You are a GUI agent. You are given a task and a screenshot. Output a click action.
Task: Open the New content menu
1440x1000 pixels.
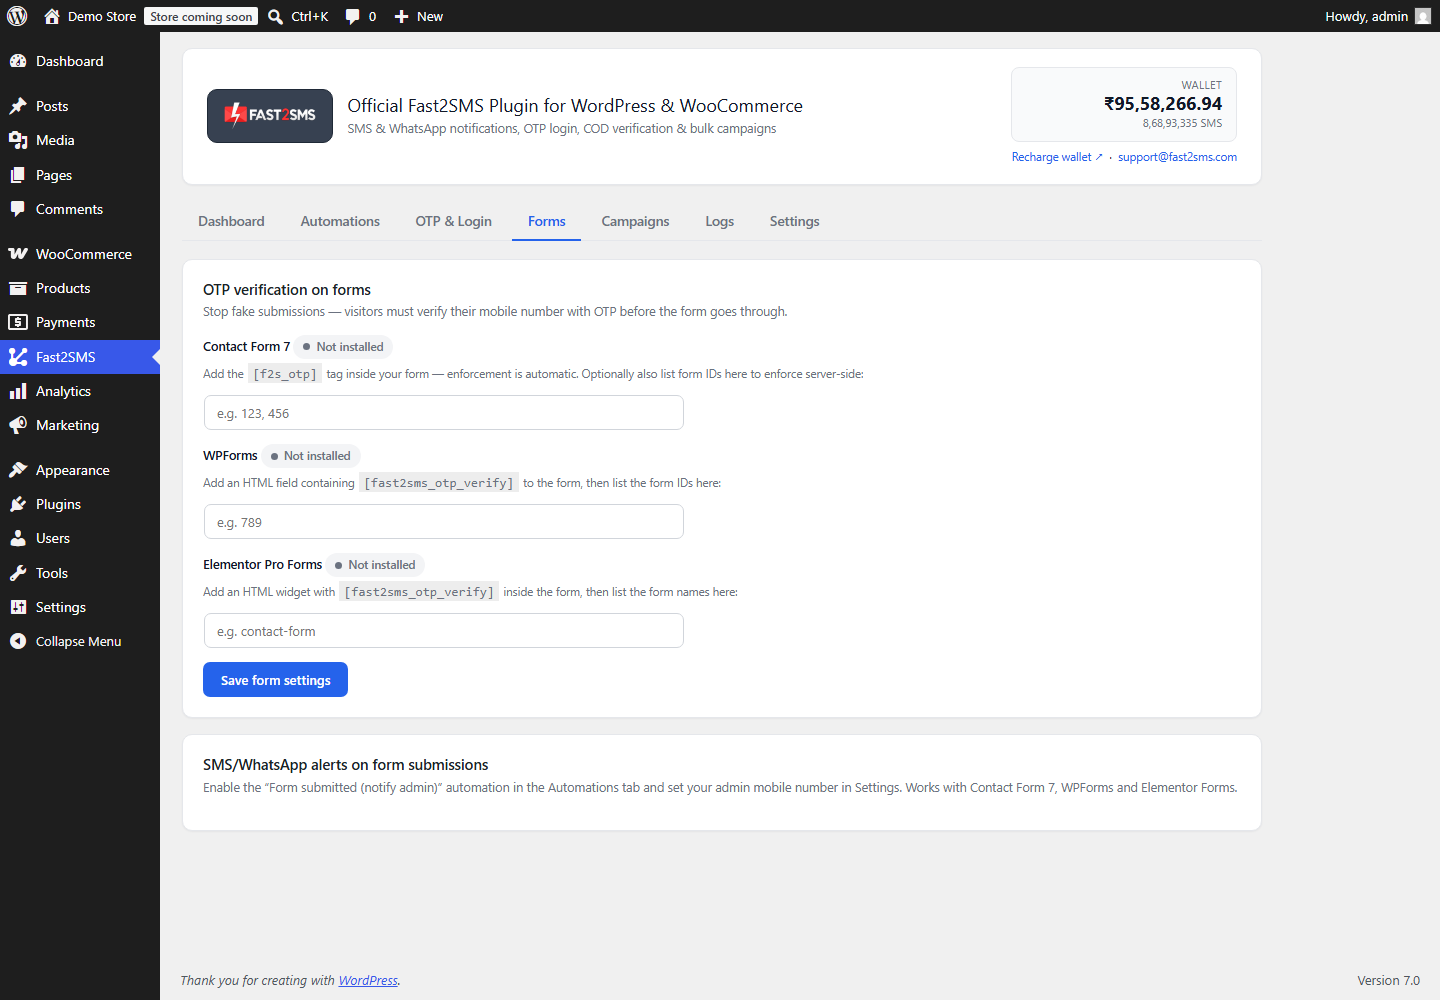tap(418, 16)
